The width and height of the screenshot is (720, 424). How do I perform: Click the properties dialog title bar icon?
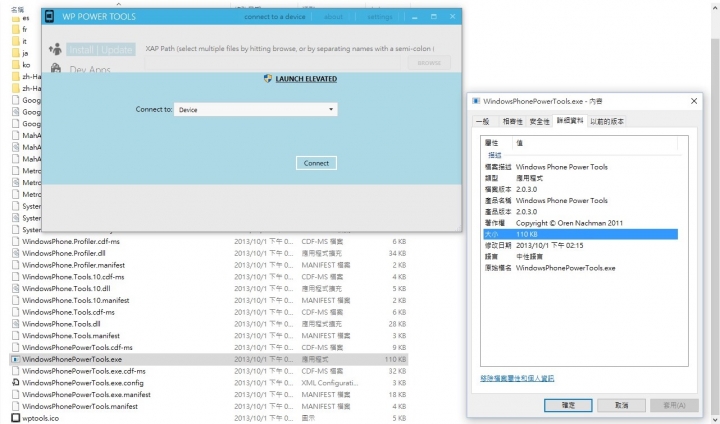click(x=476, y=101)
